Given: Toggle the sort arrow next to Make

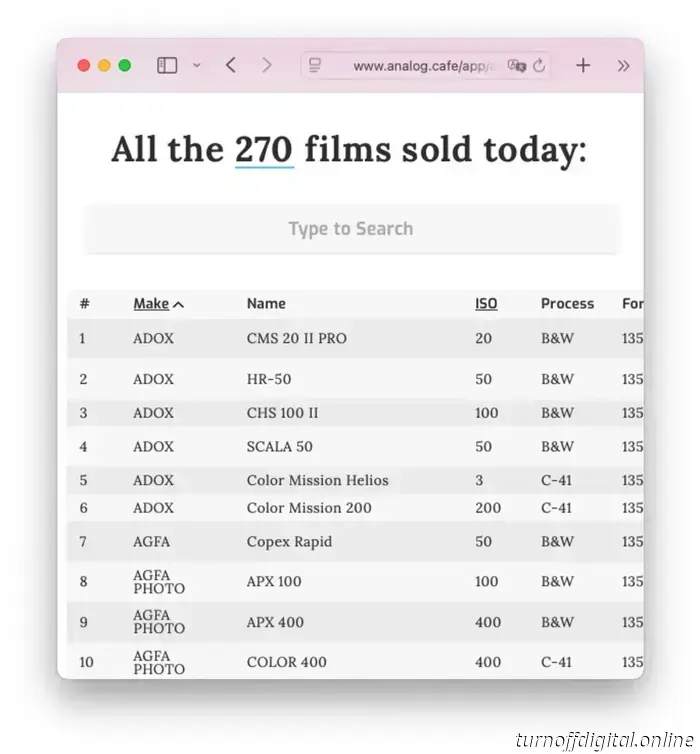Looking at the screenshot, I should pyautogui.click(x=178, y=304).
